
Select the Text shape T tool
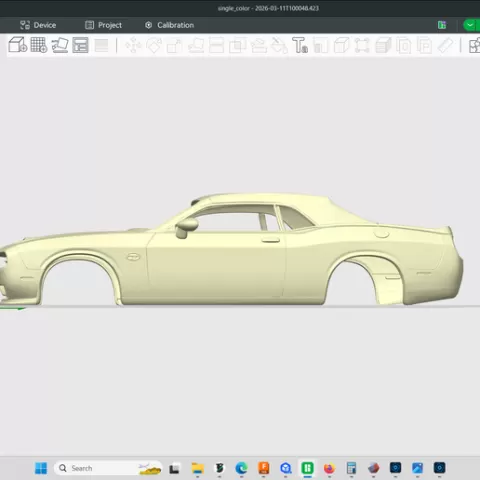[x=300, y=45]
